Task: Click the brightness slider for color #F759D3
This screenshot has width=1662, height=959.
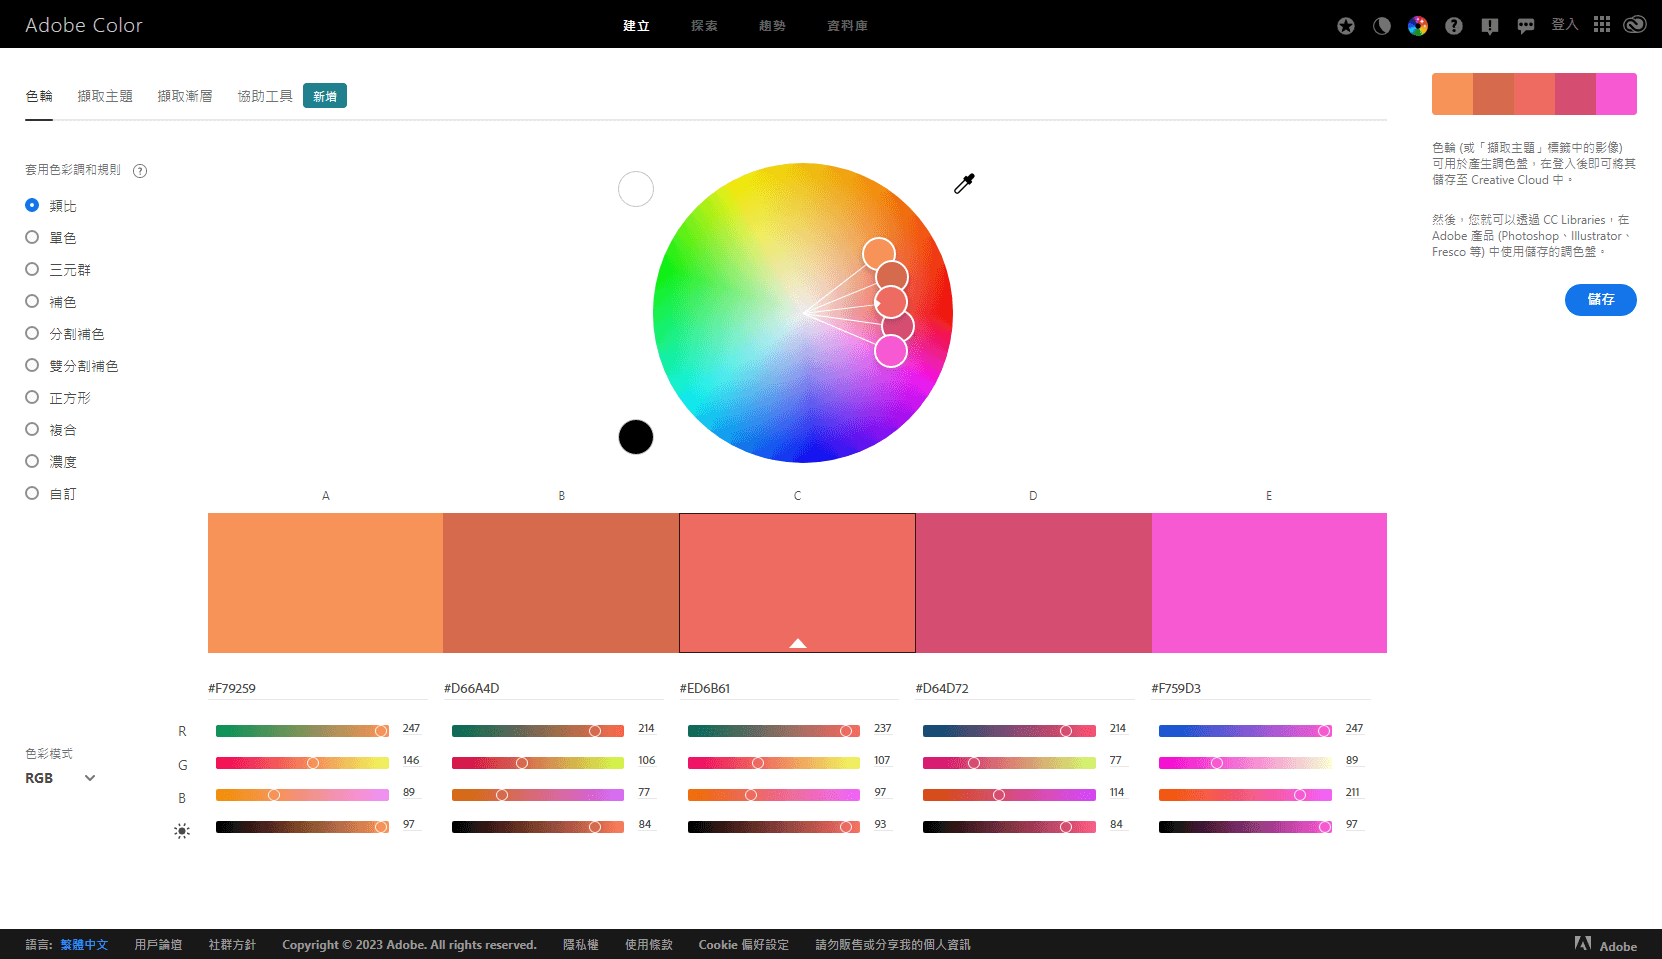Action: coord(1245,827)
